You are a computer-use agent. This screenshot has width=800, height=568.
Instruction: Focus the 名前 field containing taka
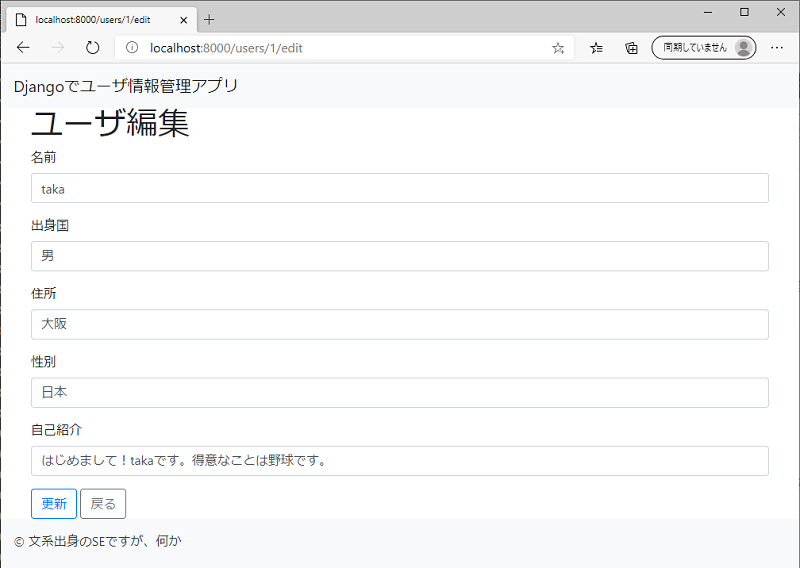tap(399, 188)
